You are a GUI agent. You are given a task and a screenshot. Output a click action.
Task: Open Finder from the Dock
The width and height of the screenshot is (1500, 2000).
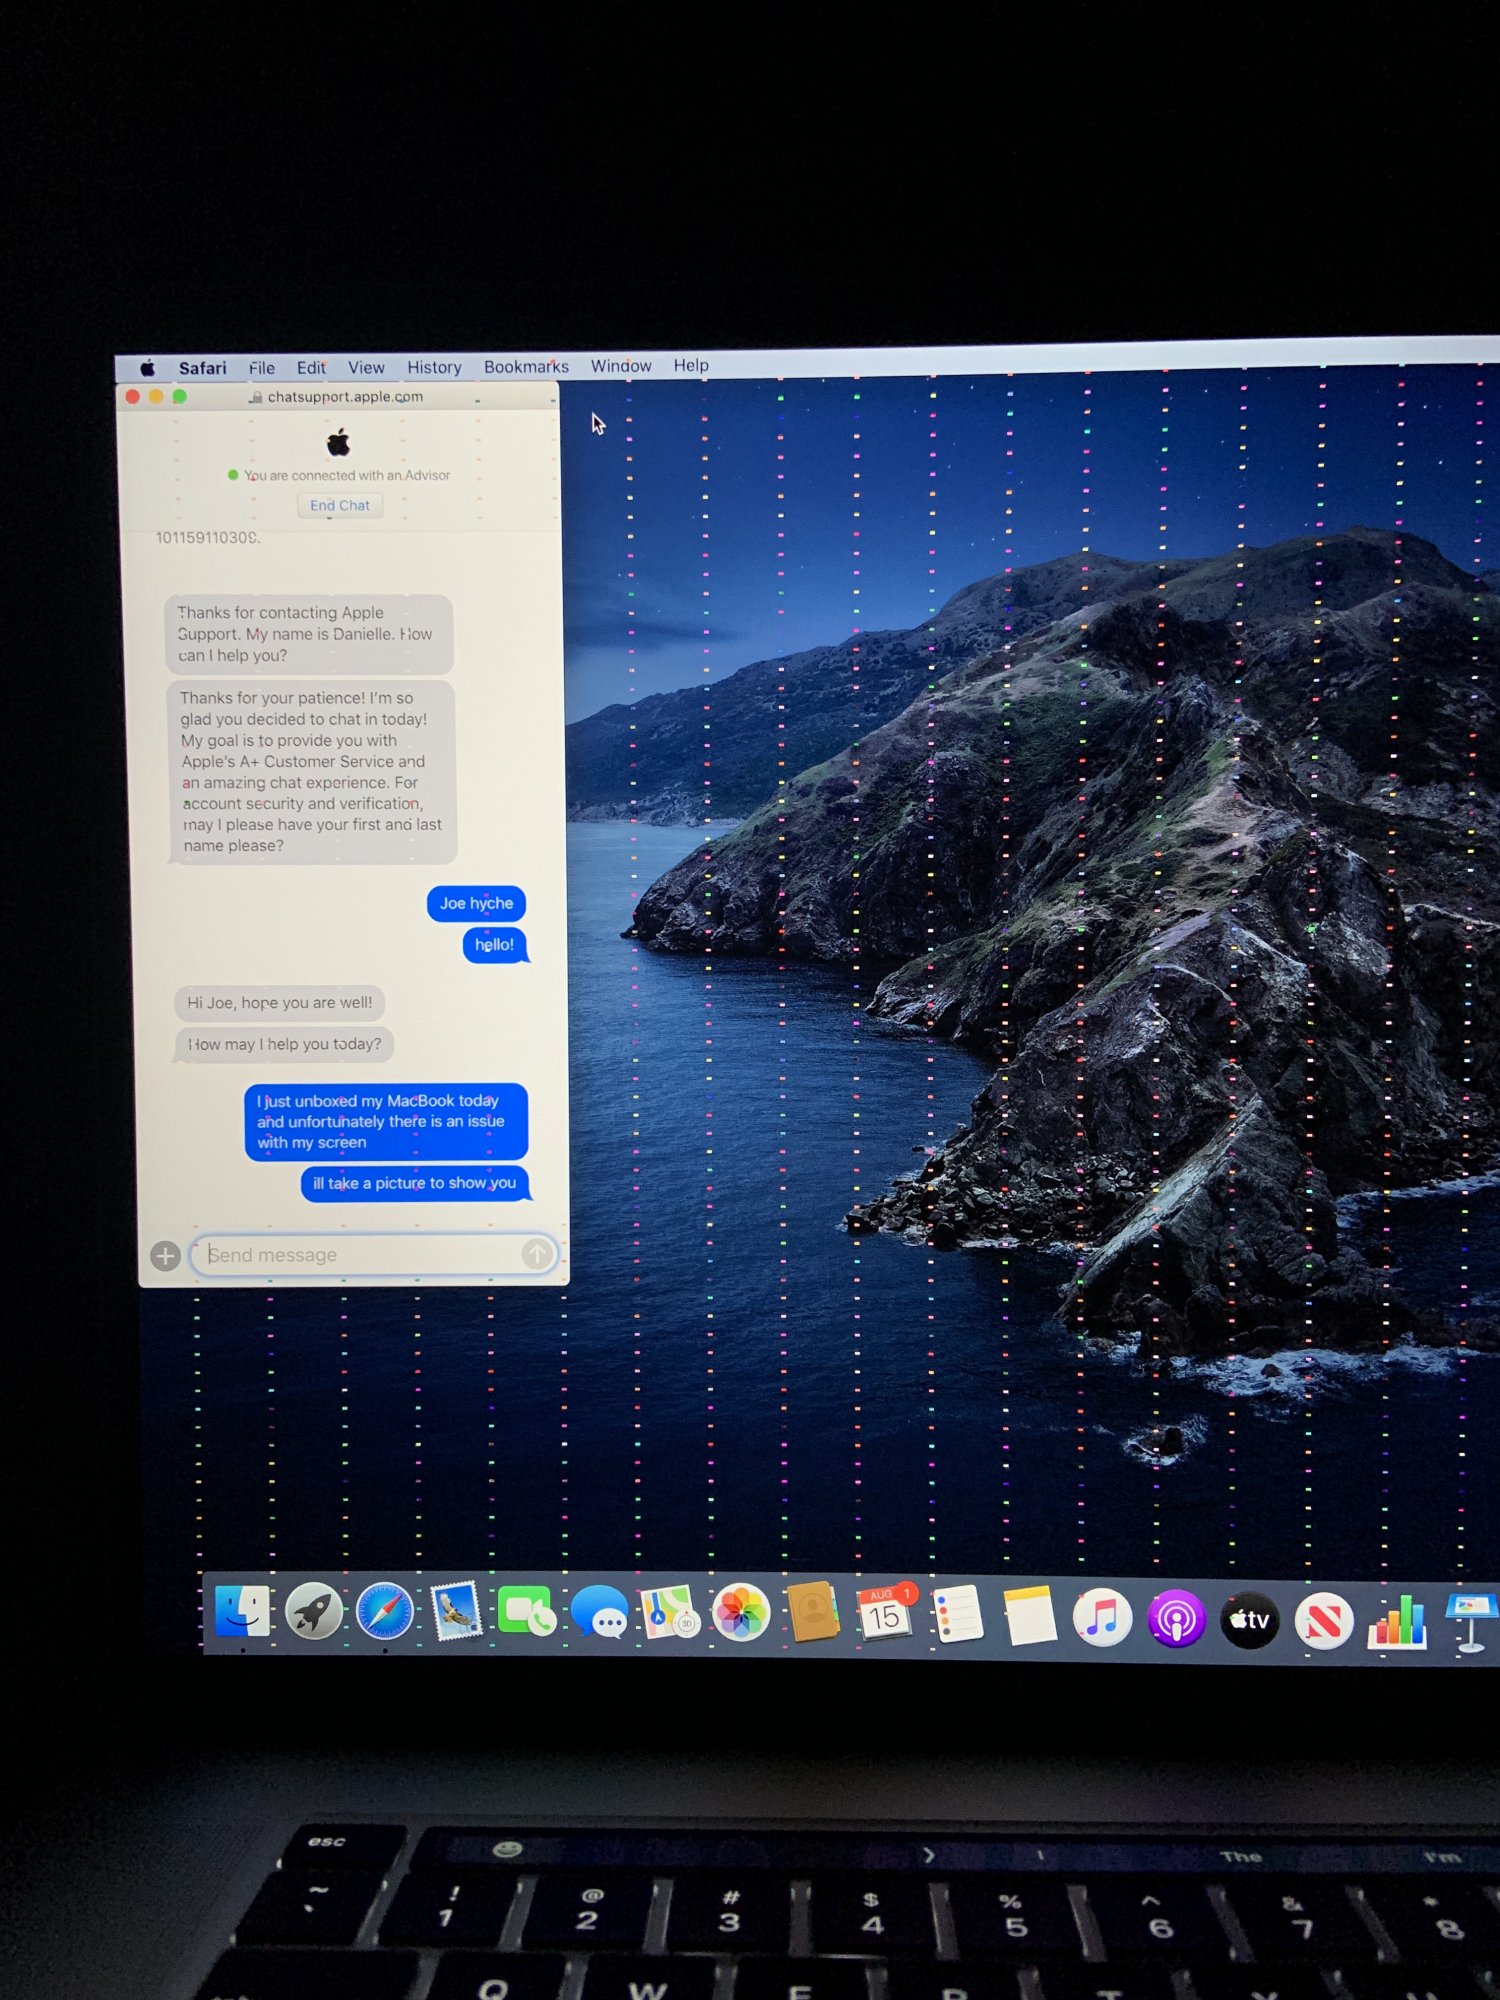click(242, 1611)
